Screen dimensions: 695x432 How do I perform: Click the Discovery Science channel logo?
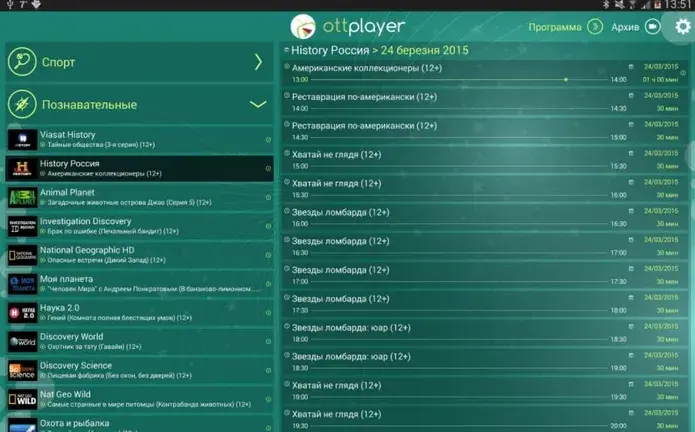pos(22,370)
